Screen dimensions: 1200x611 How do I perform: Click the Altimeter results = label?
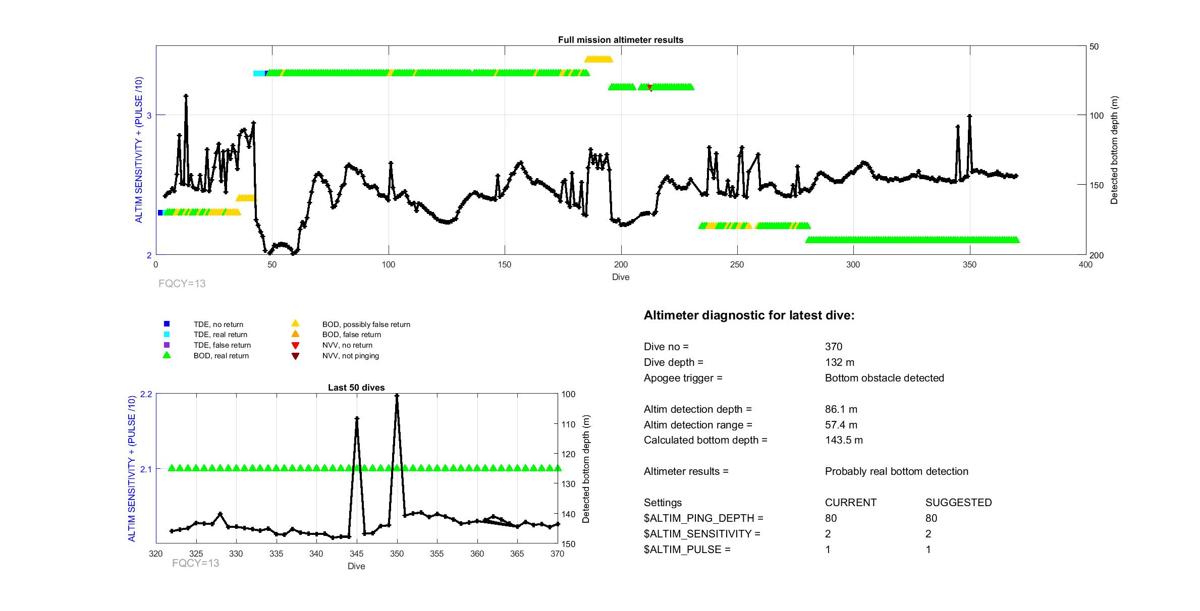click(x=687, y=471)
